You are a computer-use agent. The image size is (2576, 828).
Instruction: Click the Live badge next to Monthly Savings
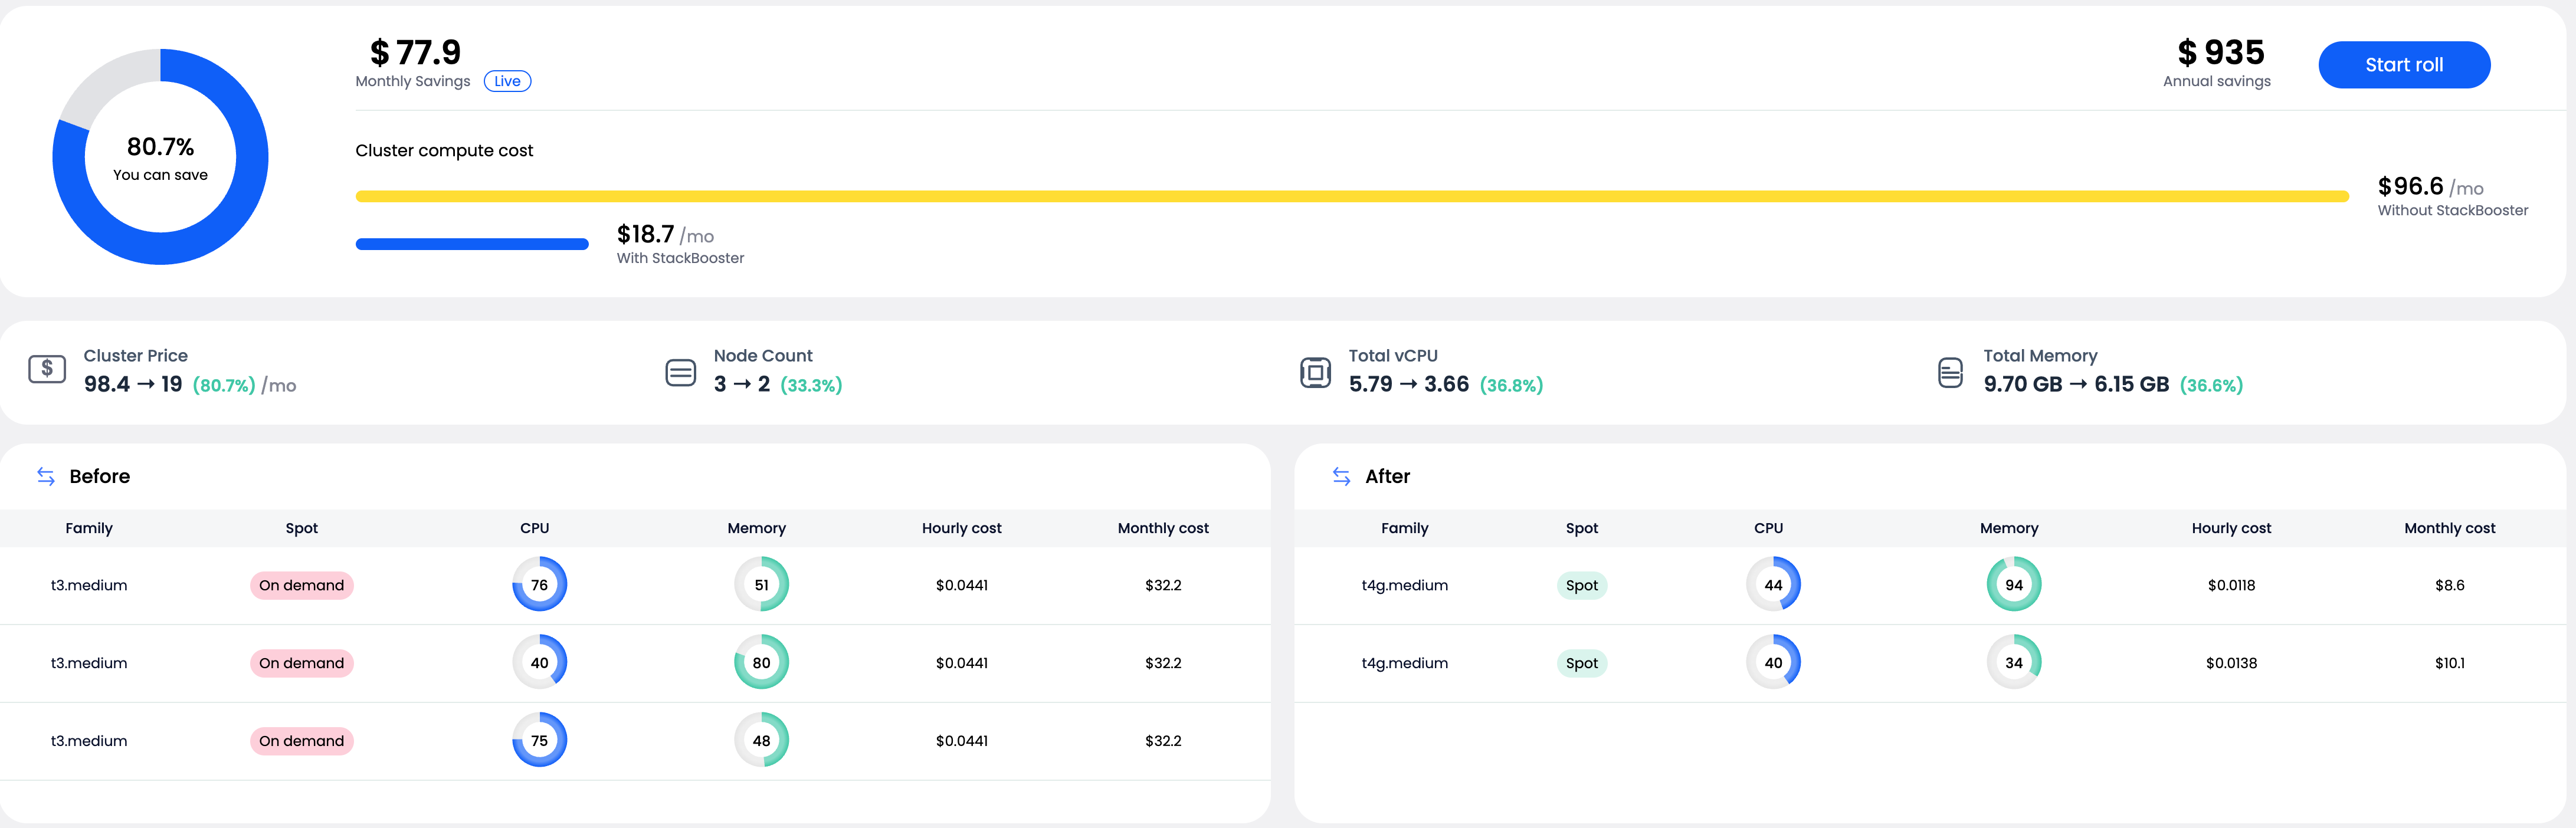[507, 81]
